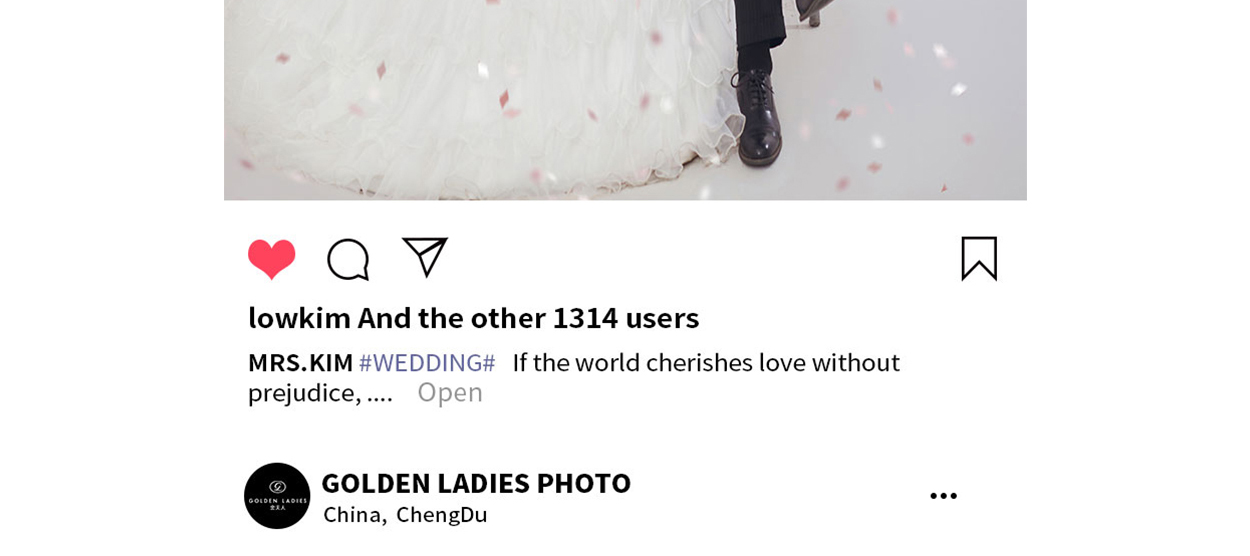This screenshot has height=556, width=1250.
Task: Open the Golden Ladies round profile avatar
Action: tap(277, 496)
